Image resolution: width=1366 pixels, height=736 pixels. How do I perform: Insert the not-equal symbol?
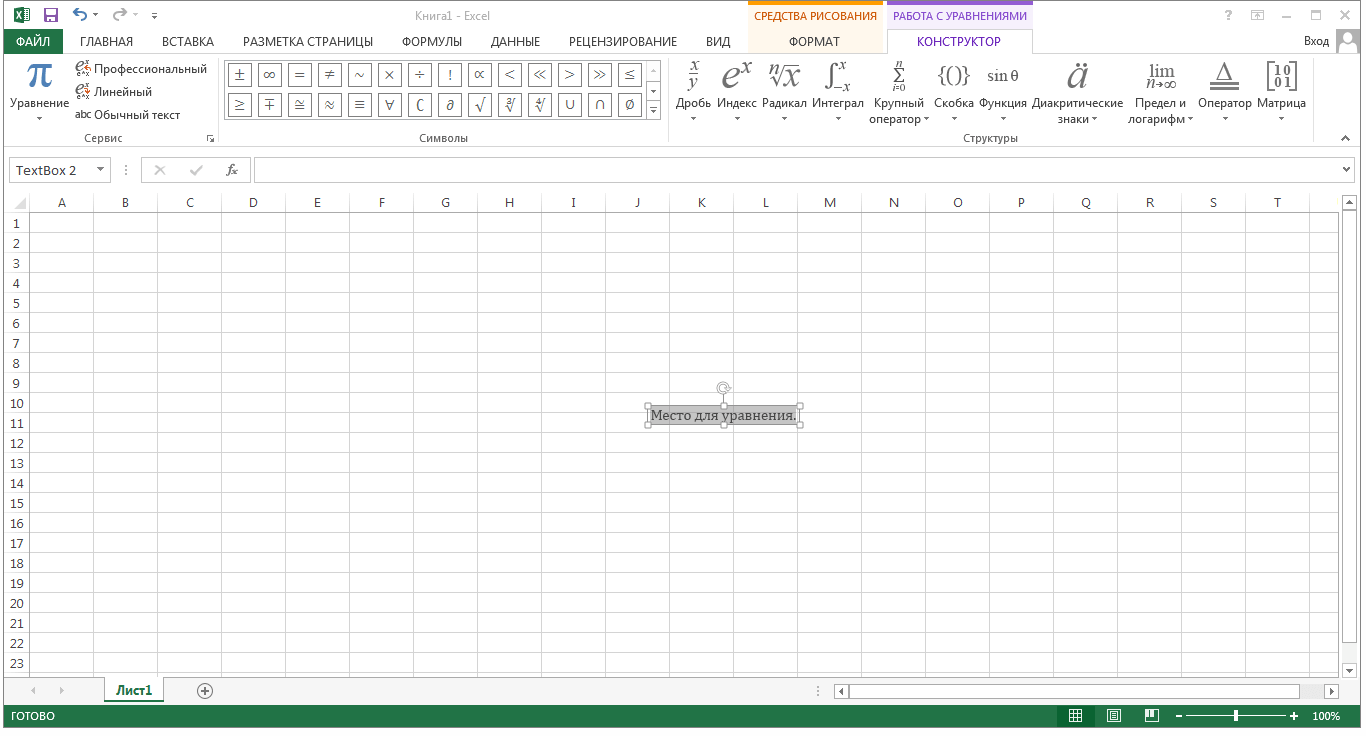point(330,74)
